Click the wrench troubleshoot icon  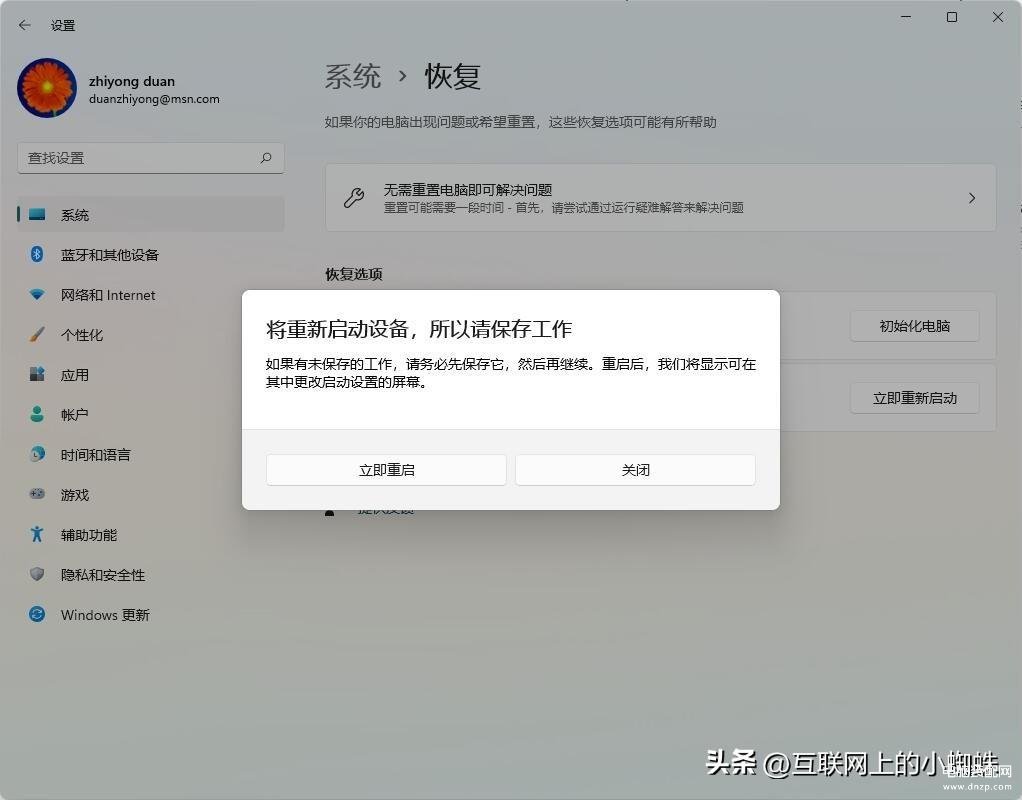(x=354, y=198)
